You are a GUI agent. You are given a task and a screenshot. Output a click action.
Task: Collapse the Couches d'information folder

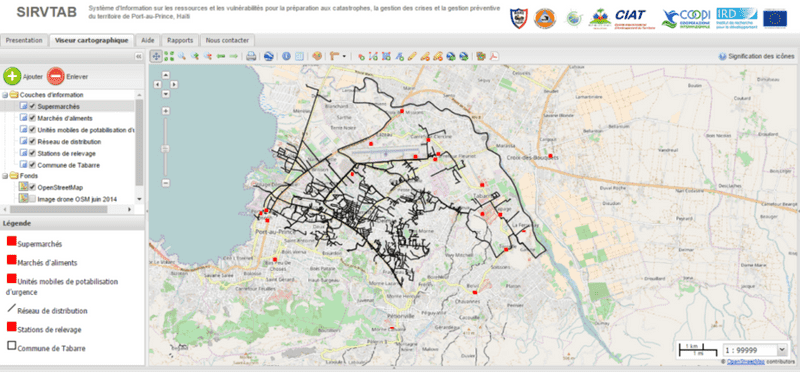5,95
